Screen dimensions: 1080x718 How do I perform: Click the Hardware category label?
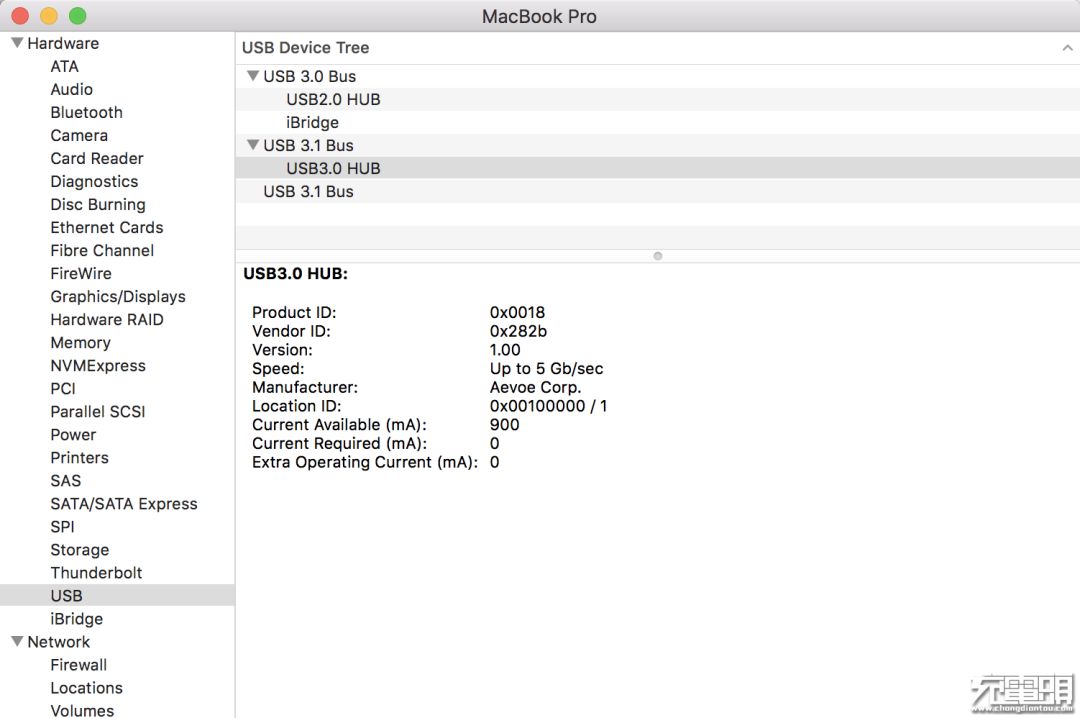tap(63, 43)
